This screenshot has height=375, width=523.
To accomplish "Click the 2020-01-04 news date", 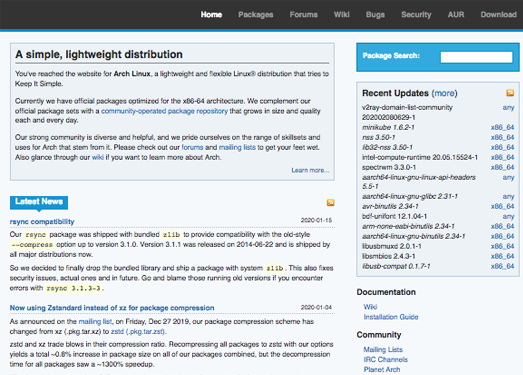I will pyautogui.click(x=316, y=307).
